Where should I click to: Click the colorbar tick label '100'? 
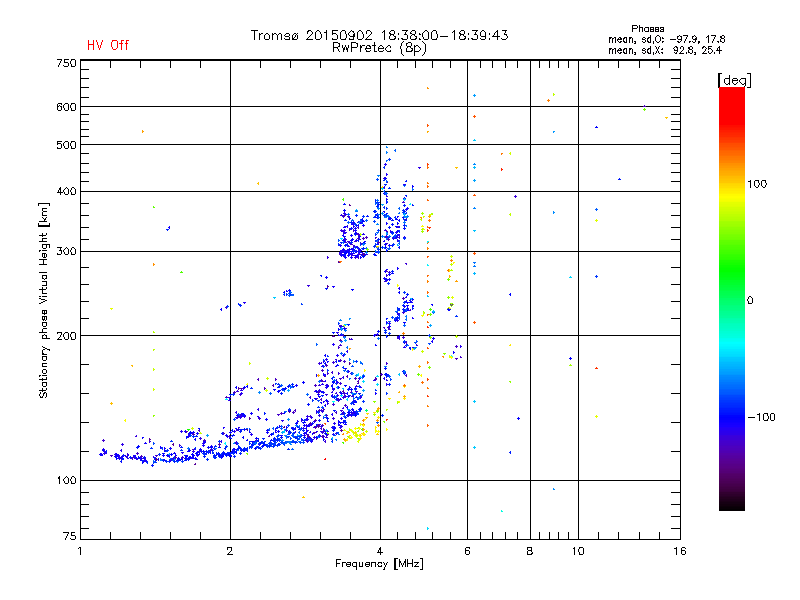(x=757, y=184)
